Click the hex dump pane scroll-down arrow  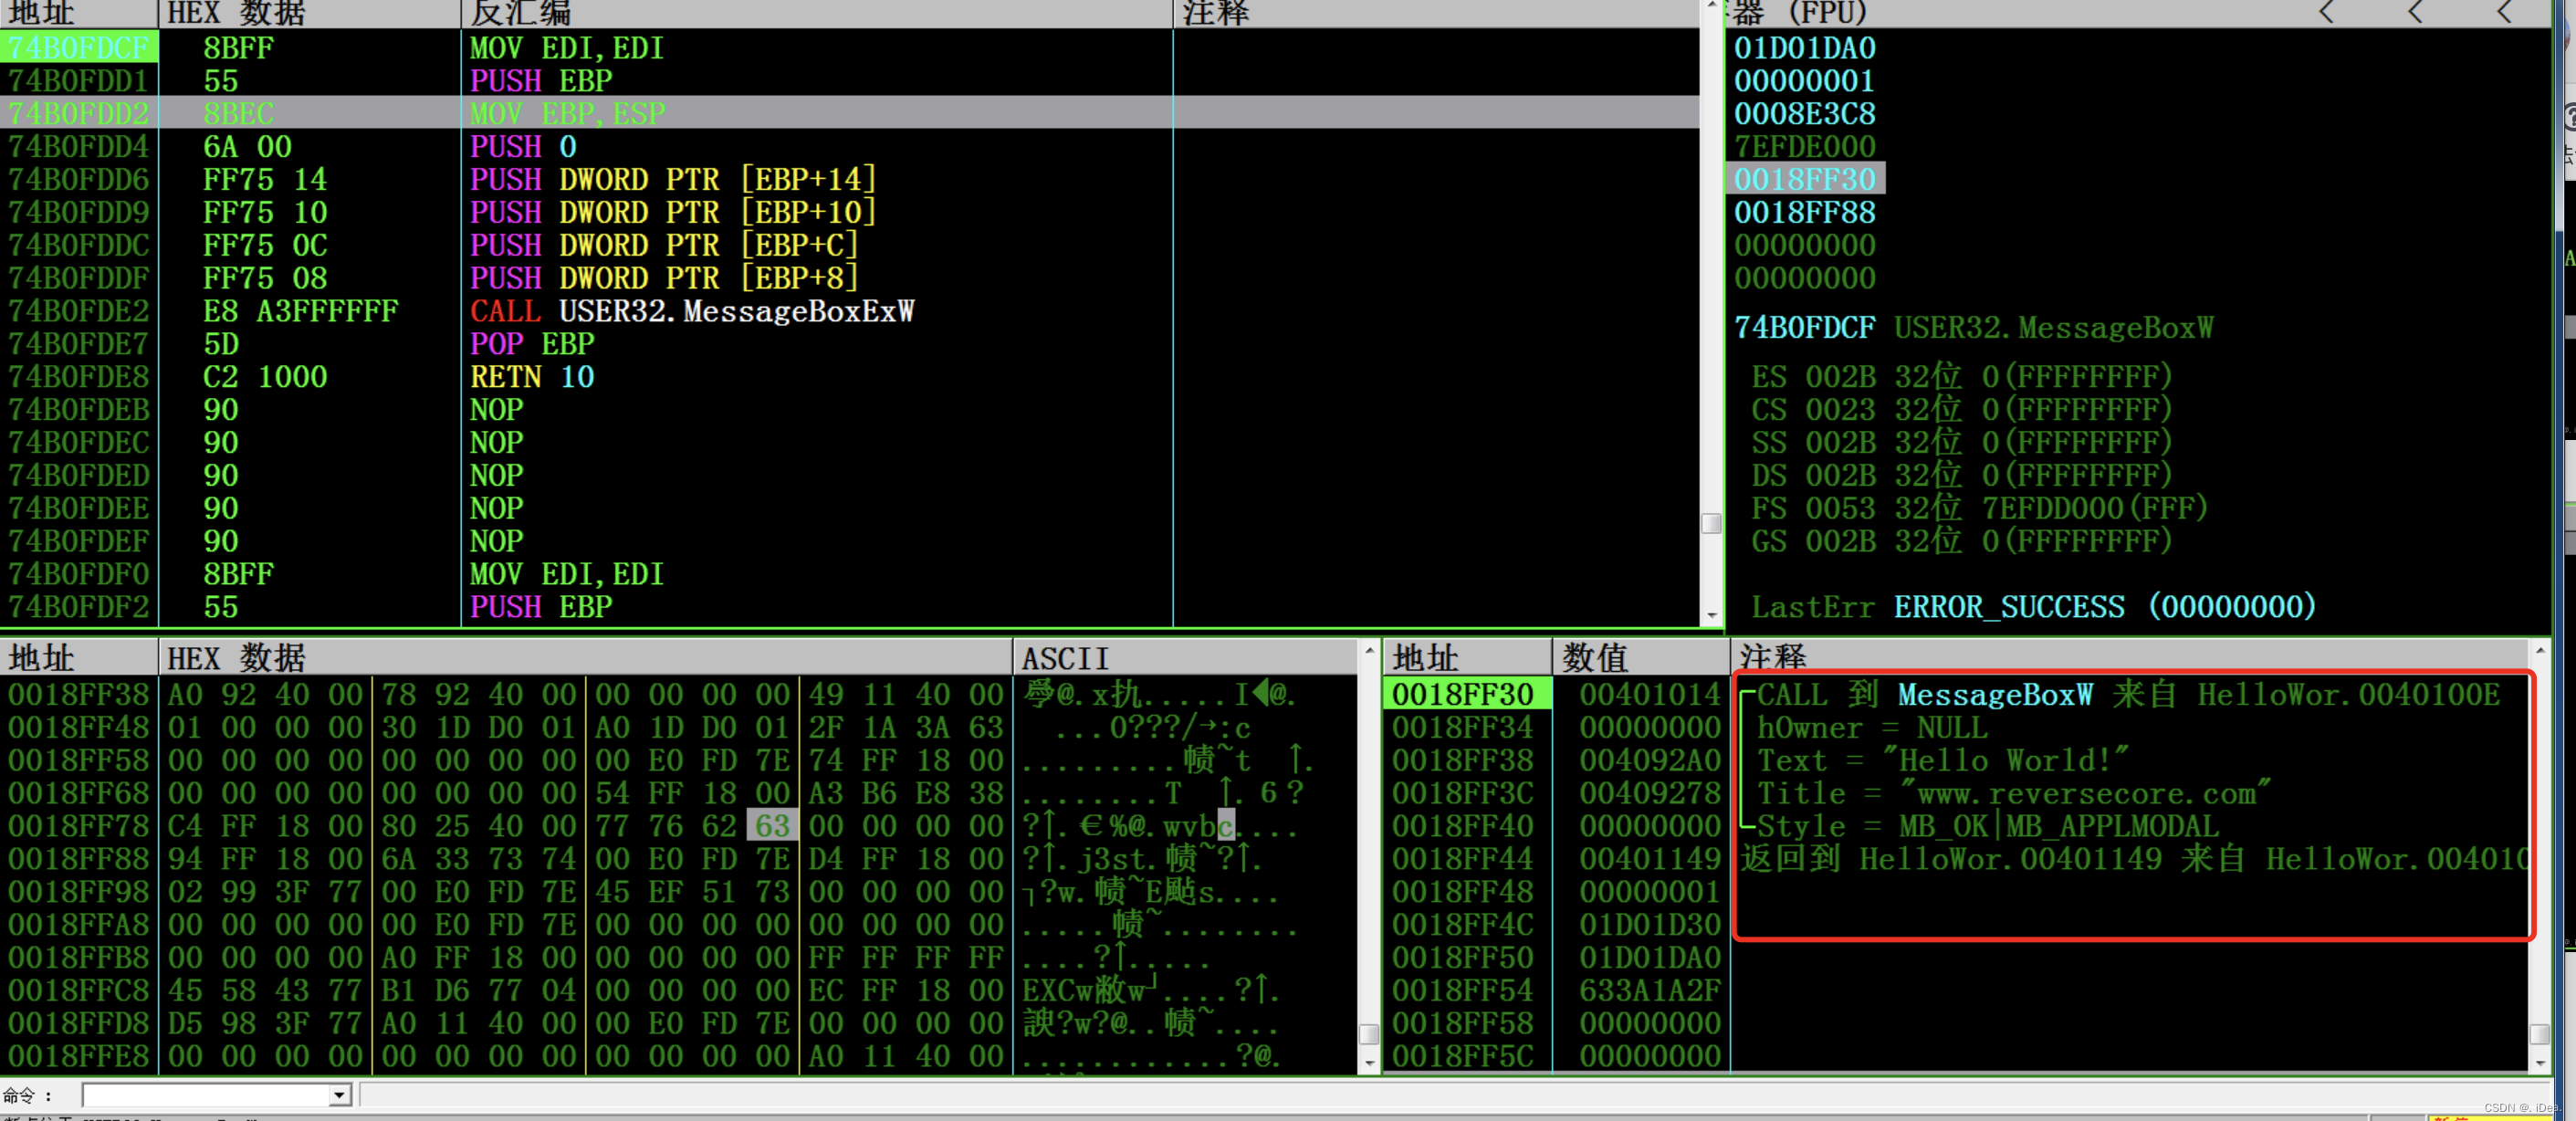[1369, 1063]
